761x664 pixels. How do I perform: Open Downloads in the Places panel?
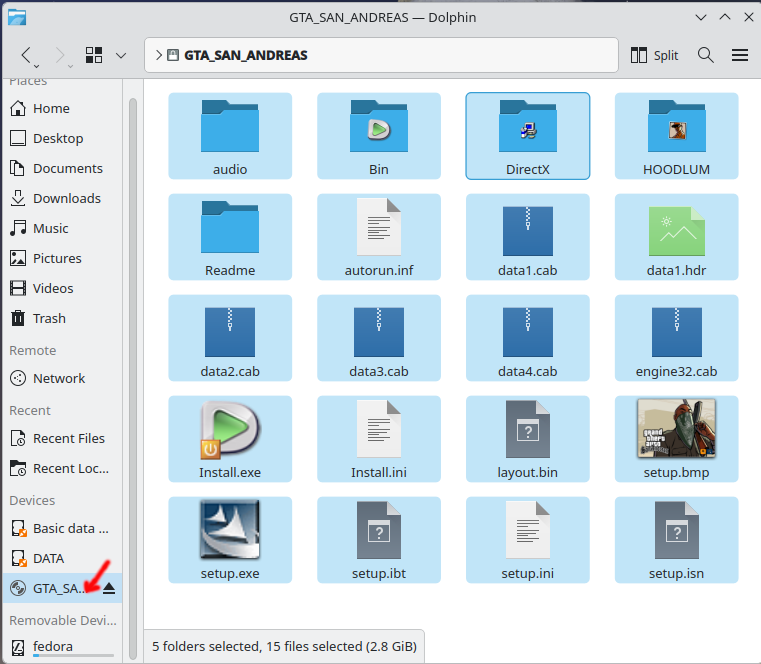tap(62, 199)
